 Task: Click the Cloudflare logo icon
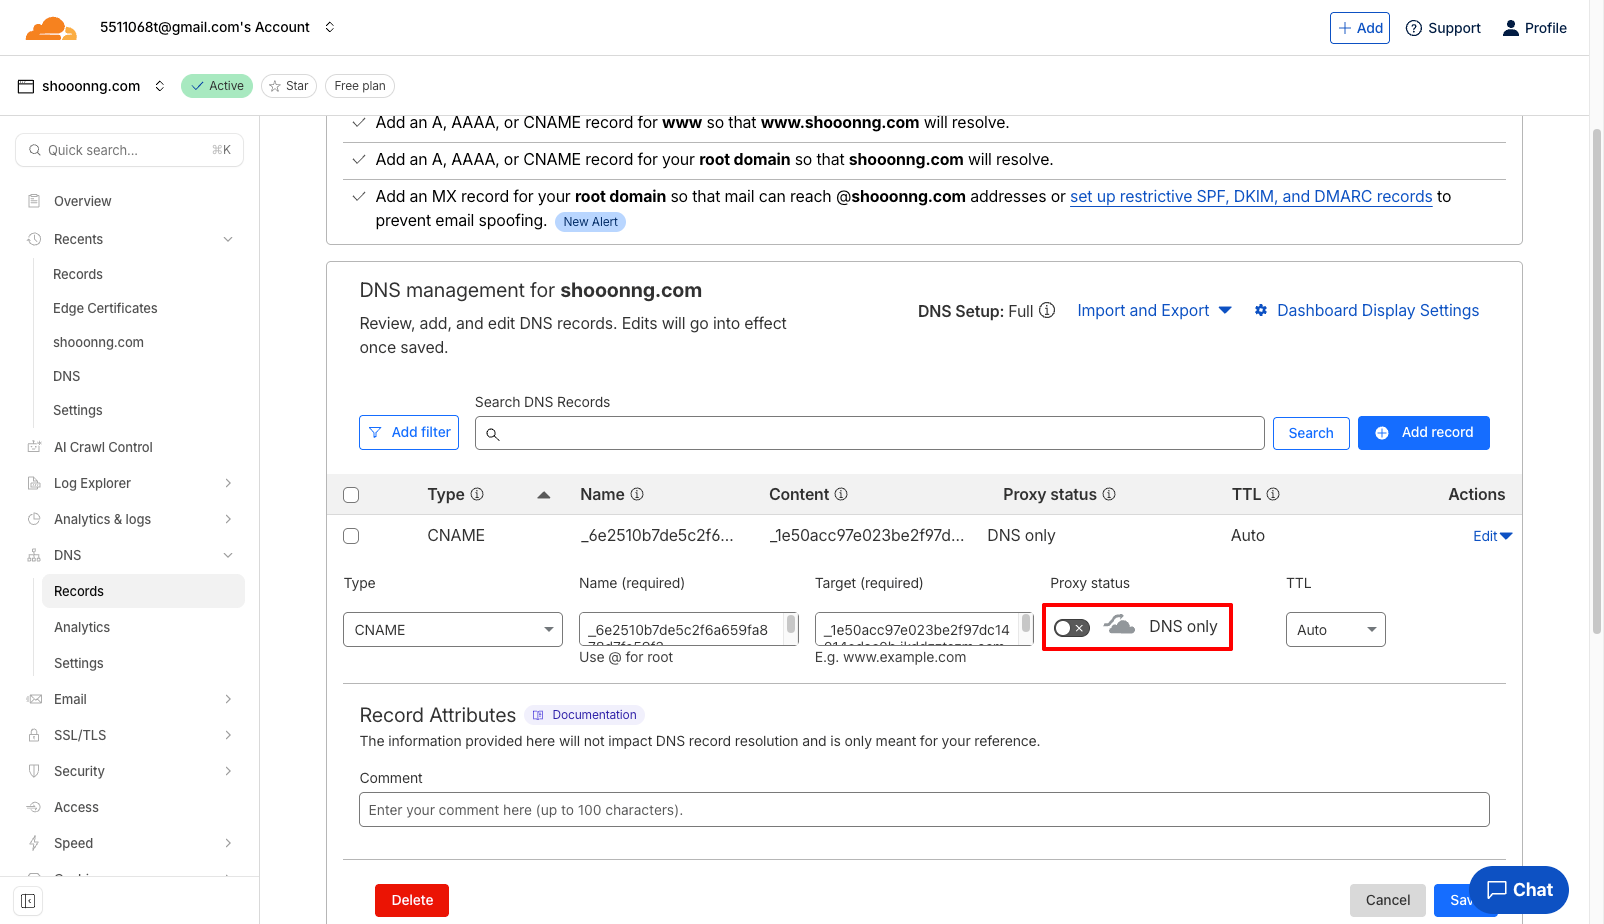tap(51, 28)
